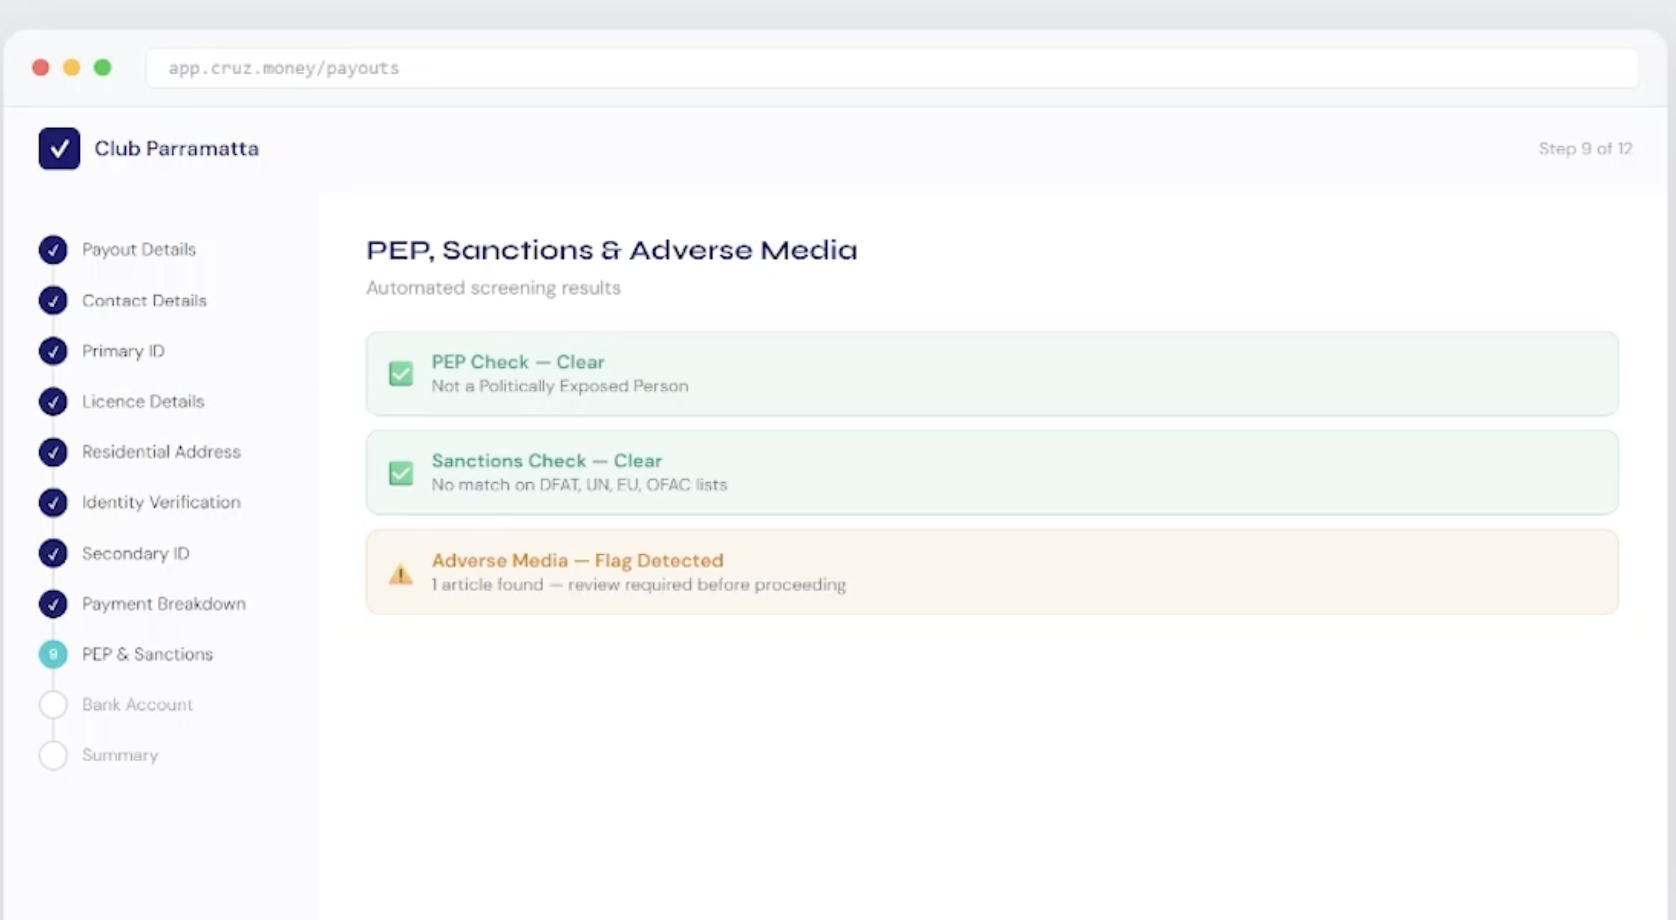Image resolution: width=1676 pixels, height=920 pixels.
Task: Click the Payment Breakdown completed step circle
Action: (x=53, y=604)
